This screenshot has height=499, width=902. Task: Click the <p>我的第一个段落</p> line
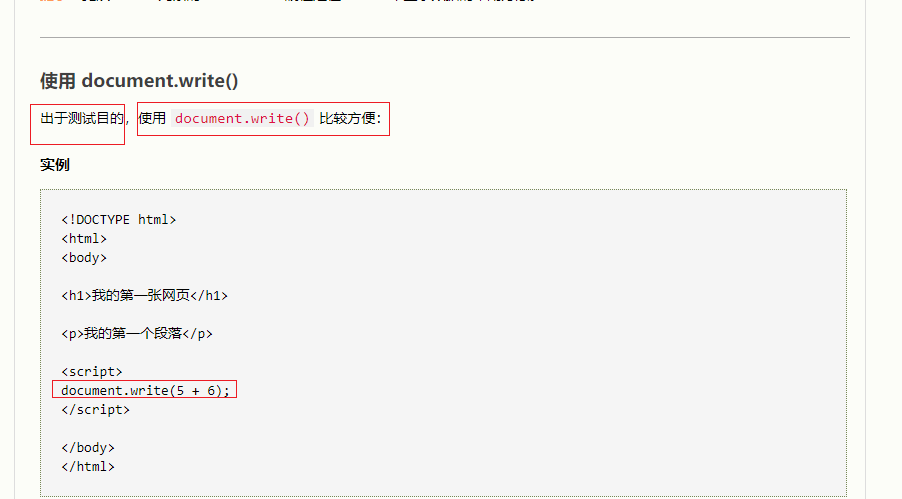point(137,334)
